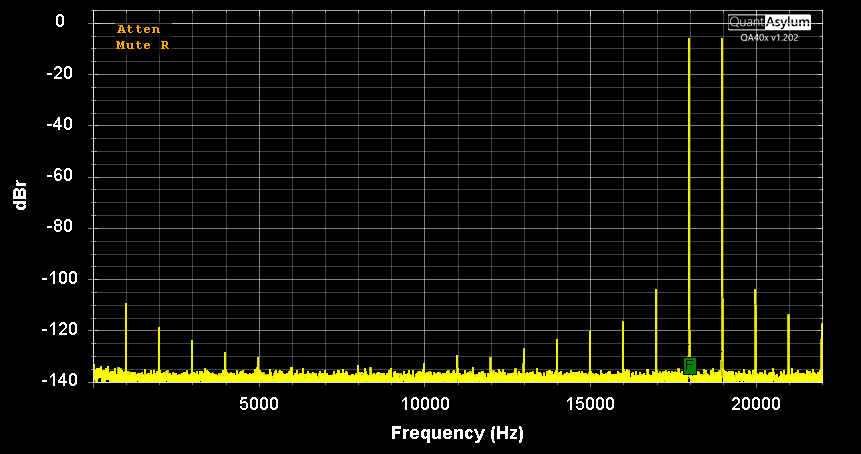The image size is (861, 454).
Task: Click the "15000" frequency axis label
Action: point(590,404)
